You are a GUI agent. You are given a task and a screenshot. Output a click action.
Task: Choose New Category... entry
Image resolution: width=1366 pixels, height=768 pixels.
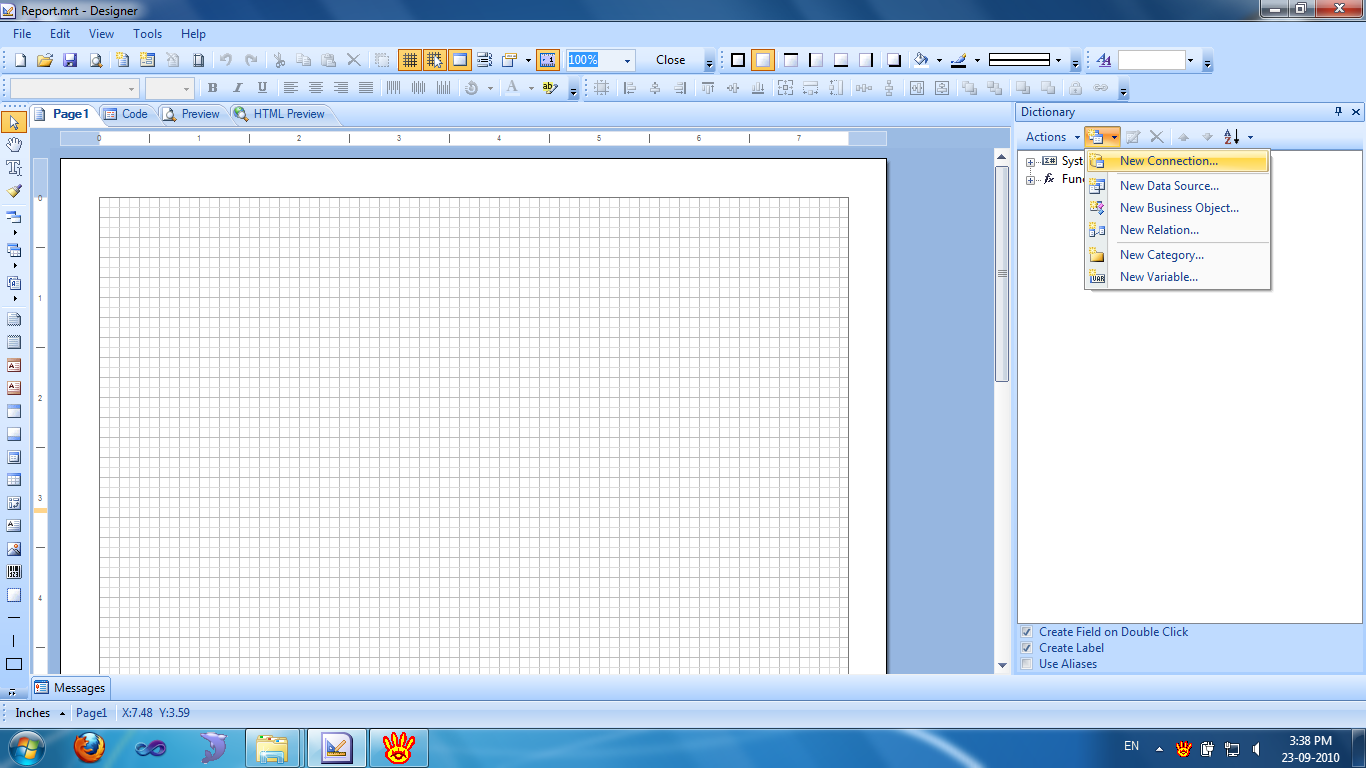point(1178,255)
